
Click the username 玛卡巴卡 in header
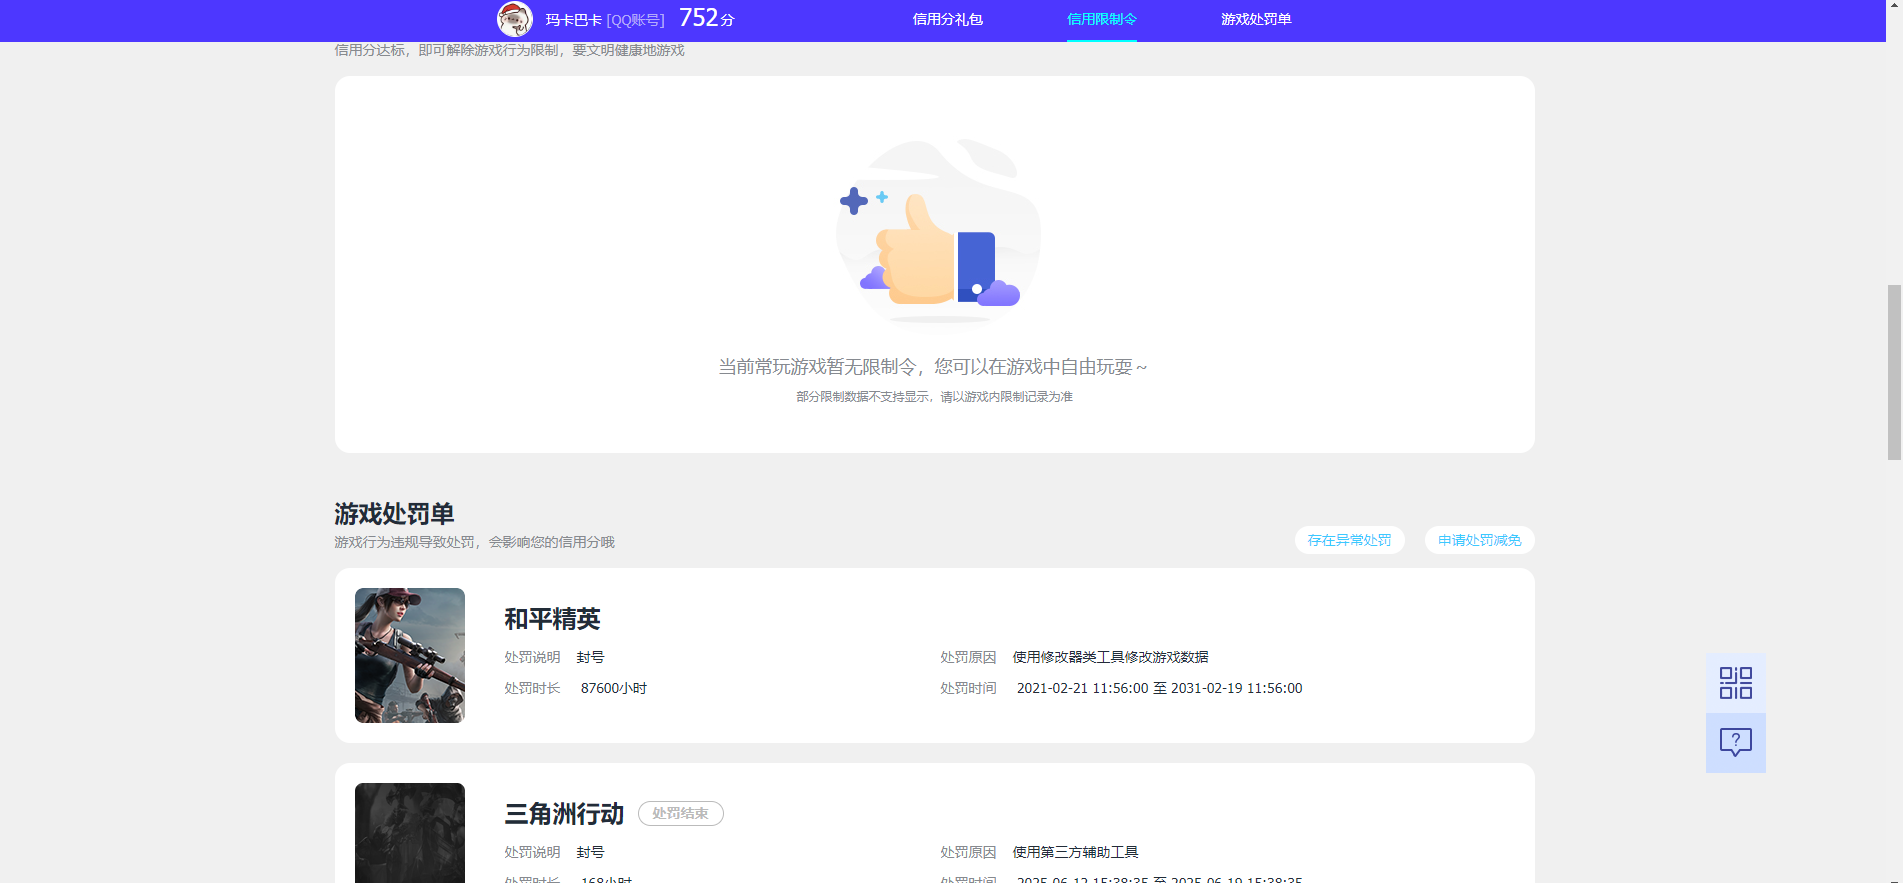tap(573, 20)
